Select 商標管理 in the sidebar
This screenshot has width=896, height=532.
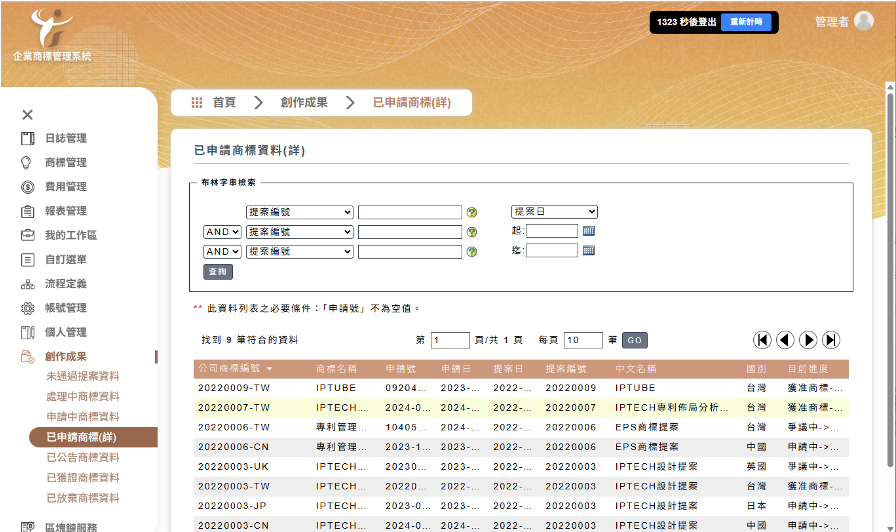pos(66,163)
